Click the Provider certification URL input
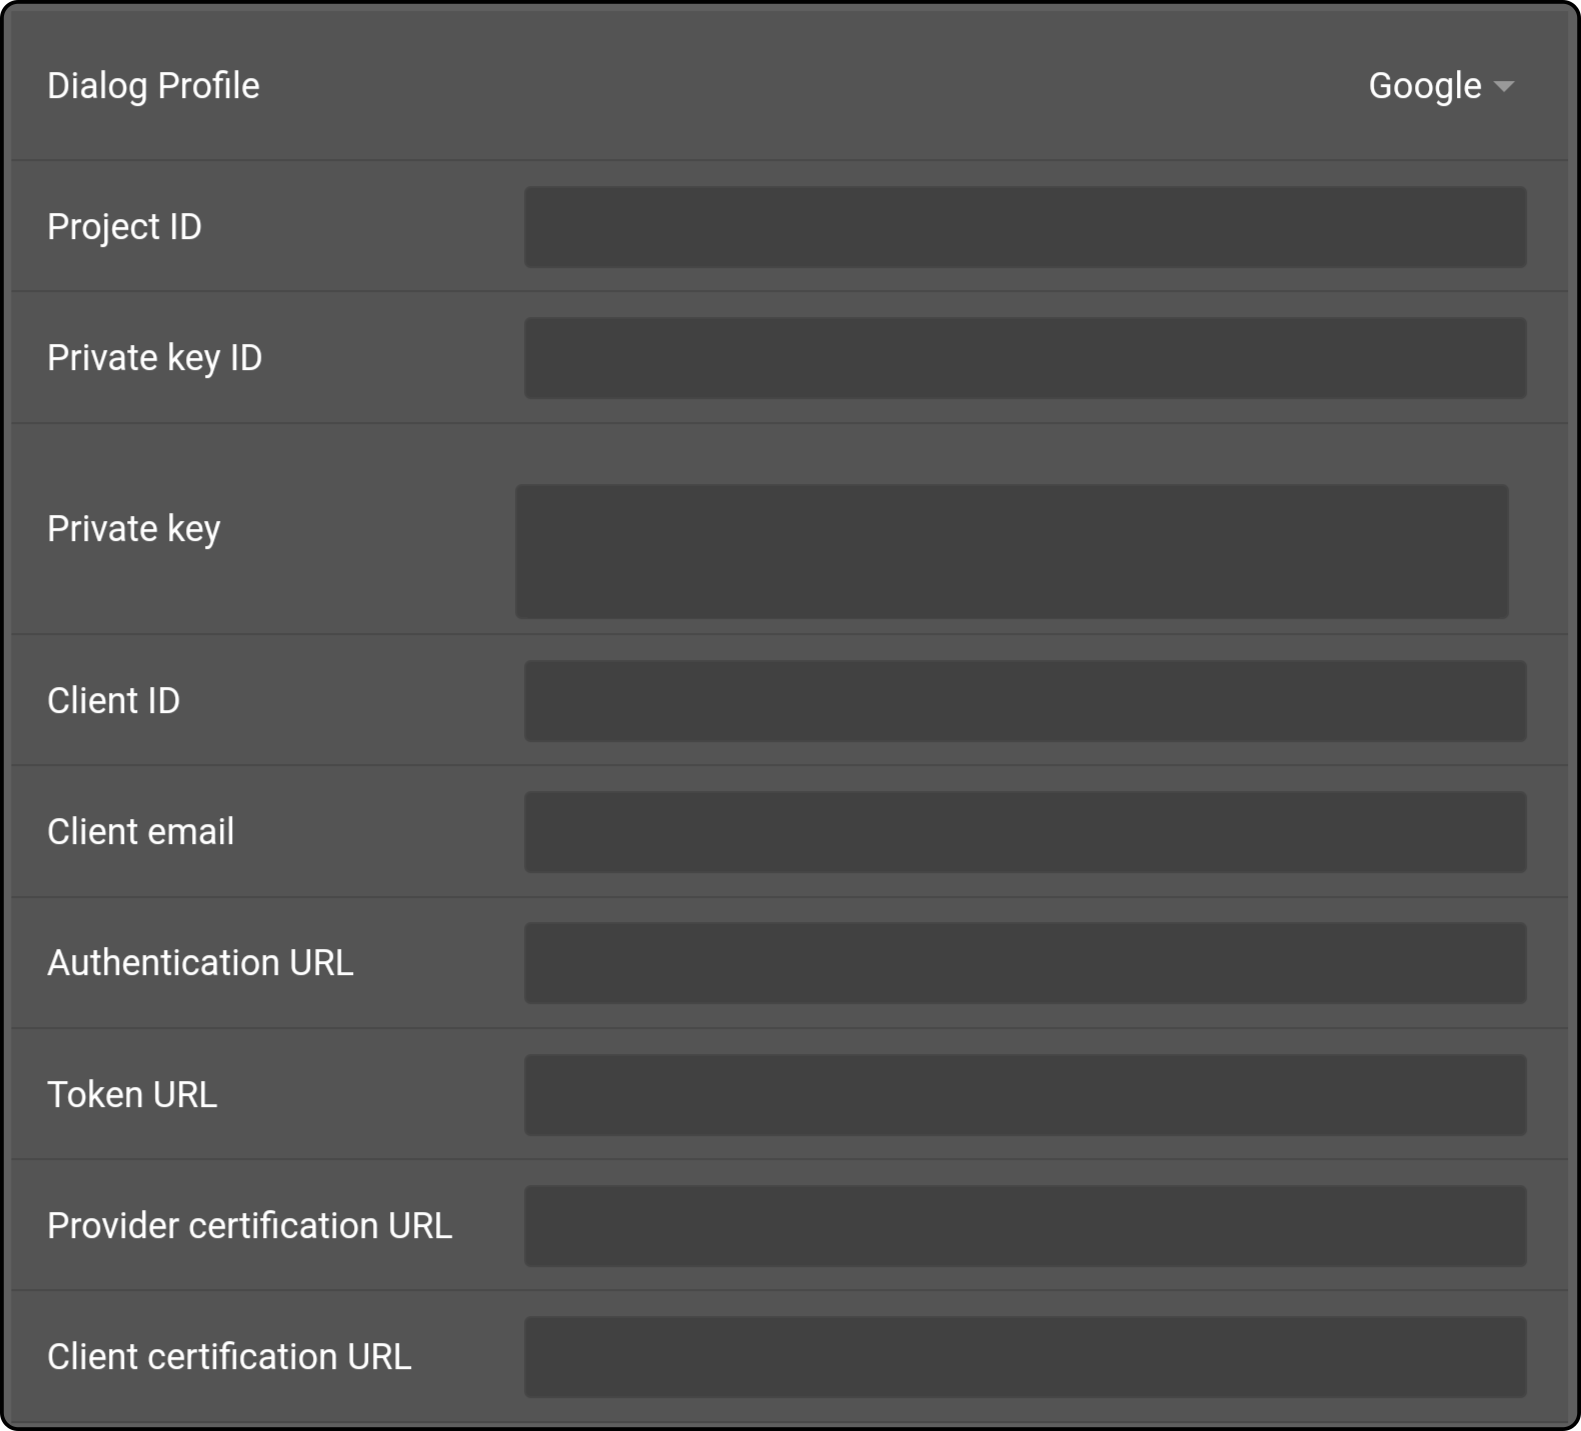Image resolution: width=1581 pixels, height=1431 pixels. (x=1025, y=1226)
